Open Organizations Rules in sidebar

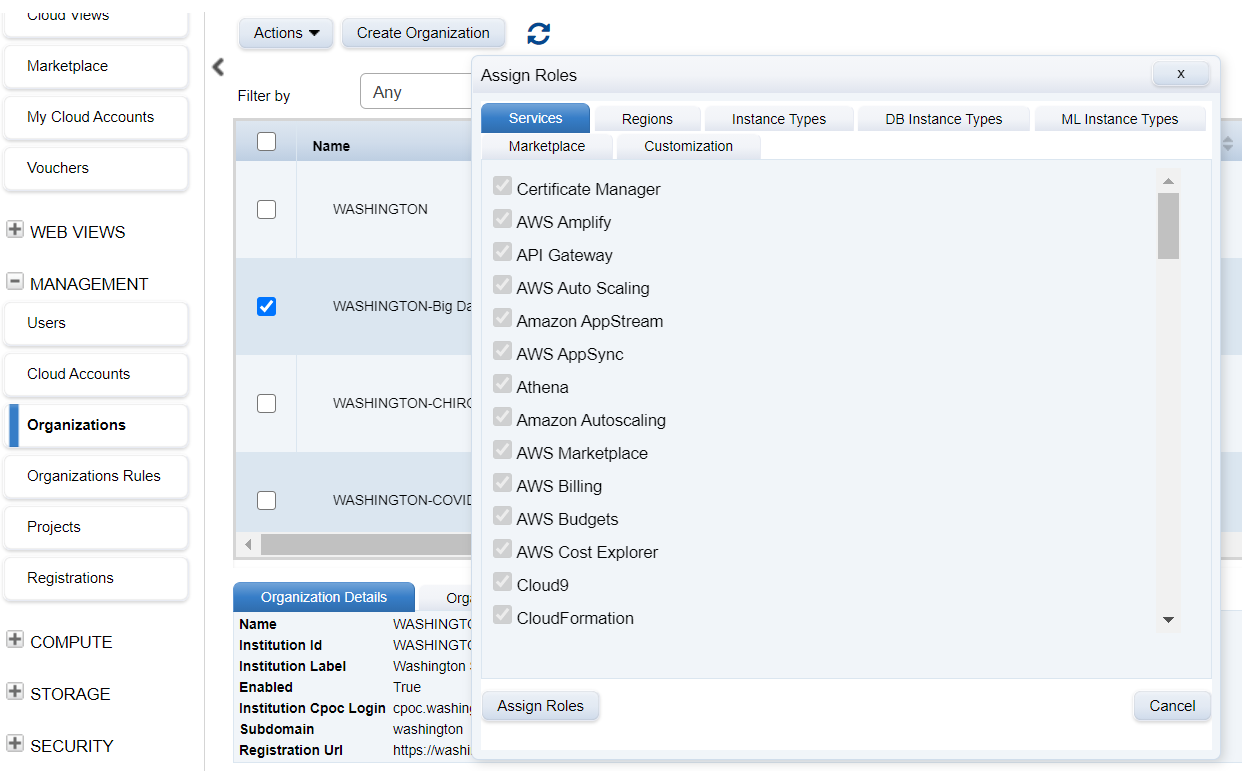tap(95, 476)
